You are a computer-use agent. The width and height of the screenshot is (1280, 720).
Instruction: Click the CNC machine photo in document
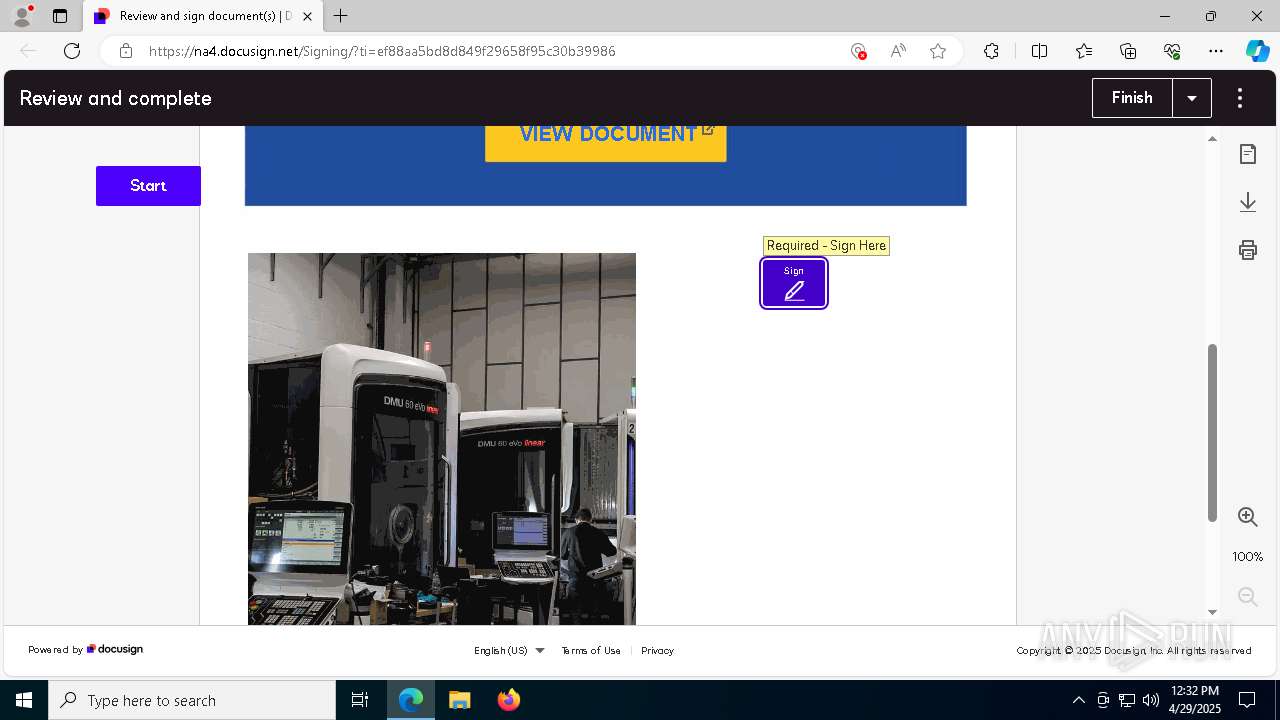(442, 439)
